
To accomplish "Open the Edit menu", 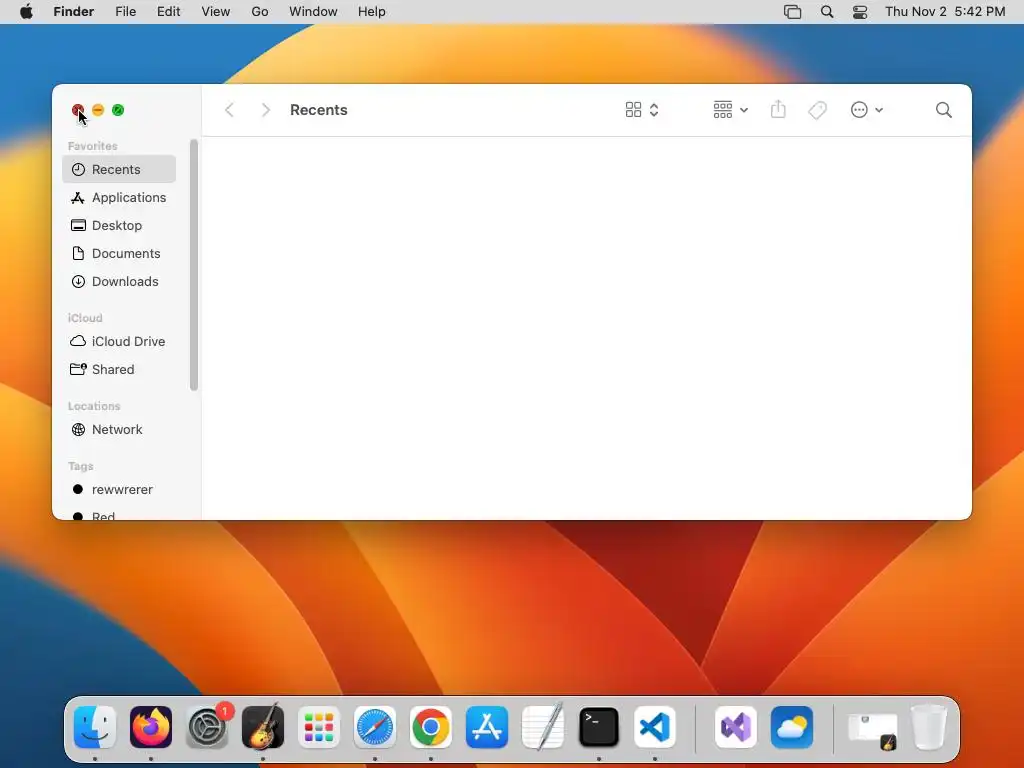I will tap(168, 12).
